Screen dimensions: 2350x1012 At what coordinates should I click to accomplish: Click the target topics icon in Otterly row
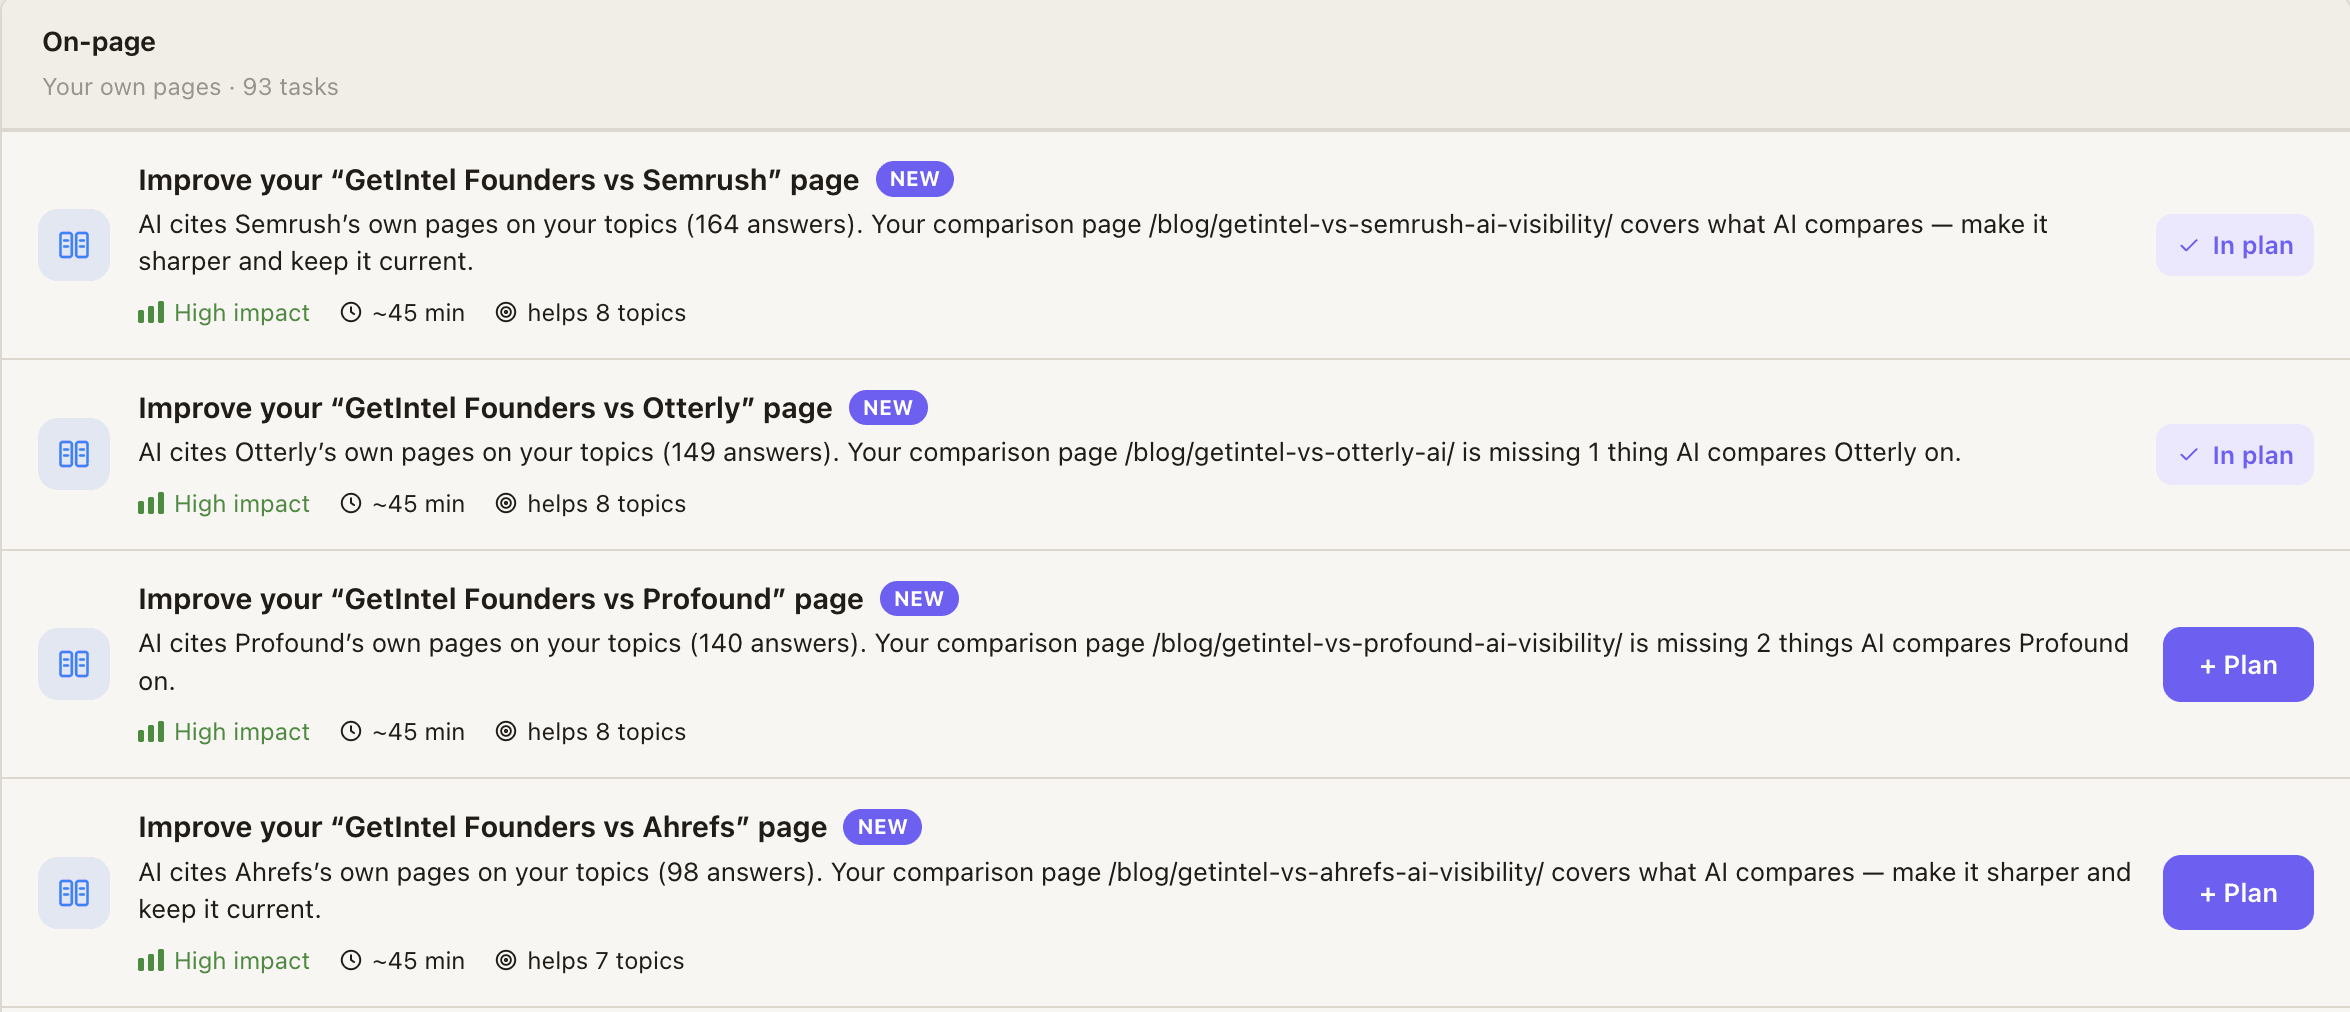click(x=506, y=503)
